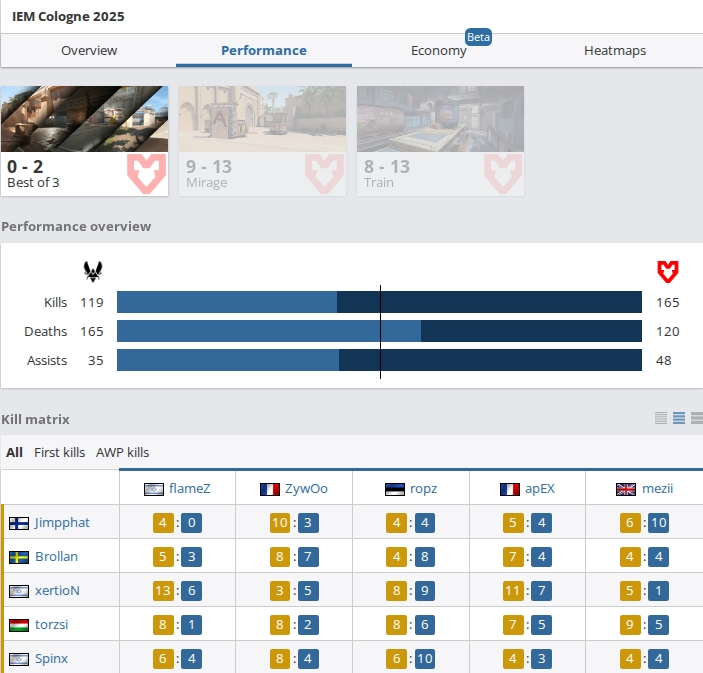Select the large kill matrix layout icon
703x673 pixels.
[x=697, y=418]
